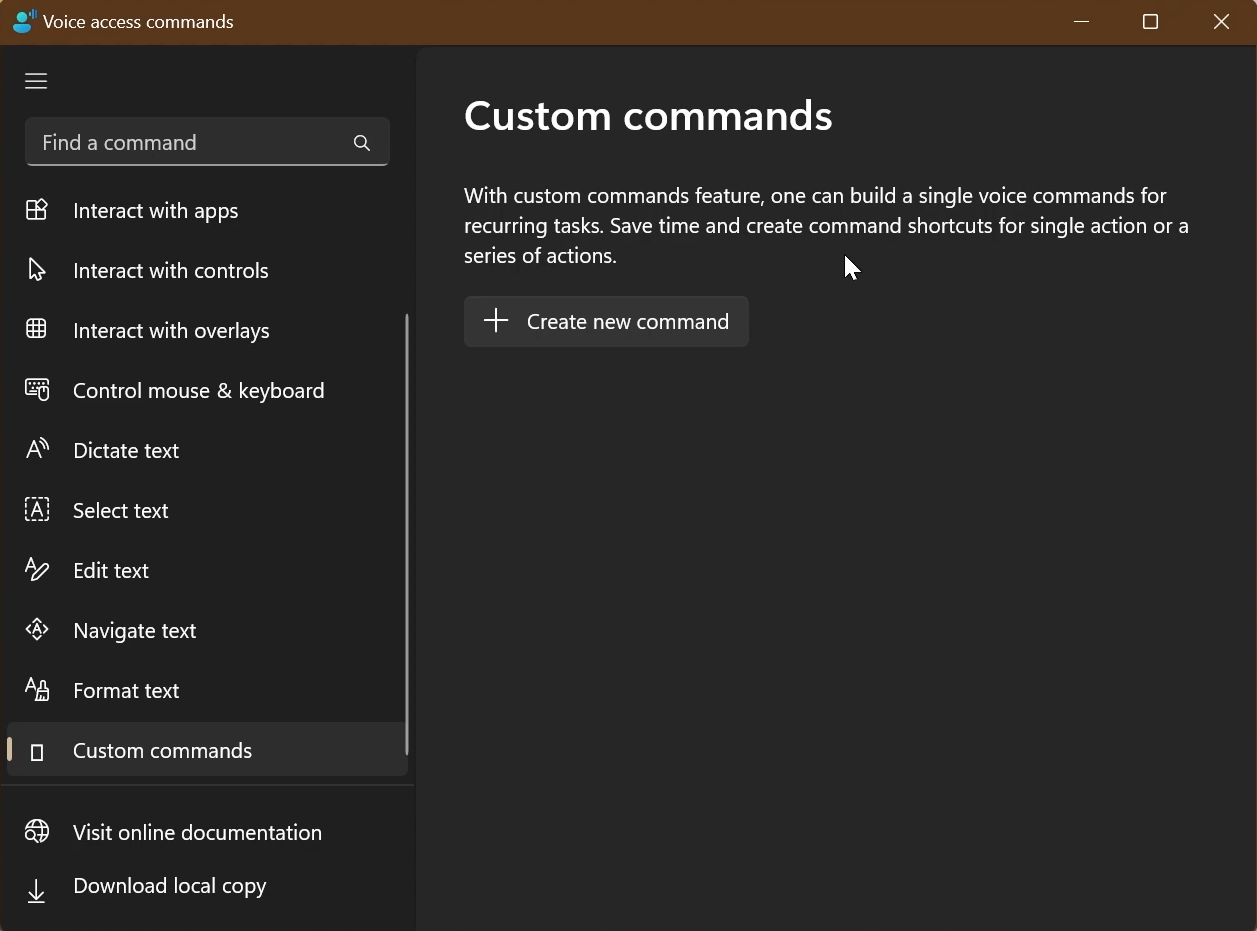Select the Navigate text icon
Screen dimensions: 1257x931
[x=36, y=630]
